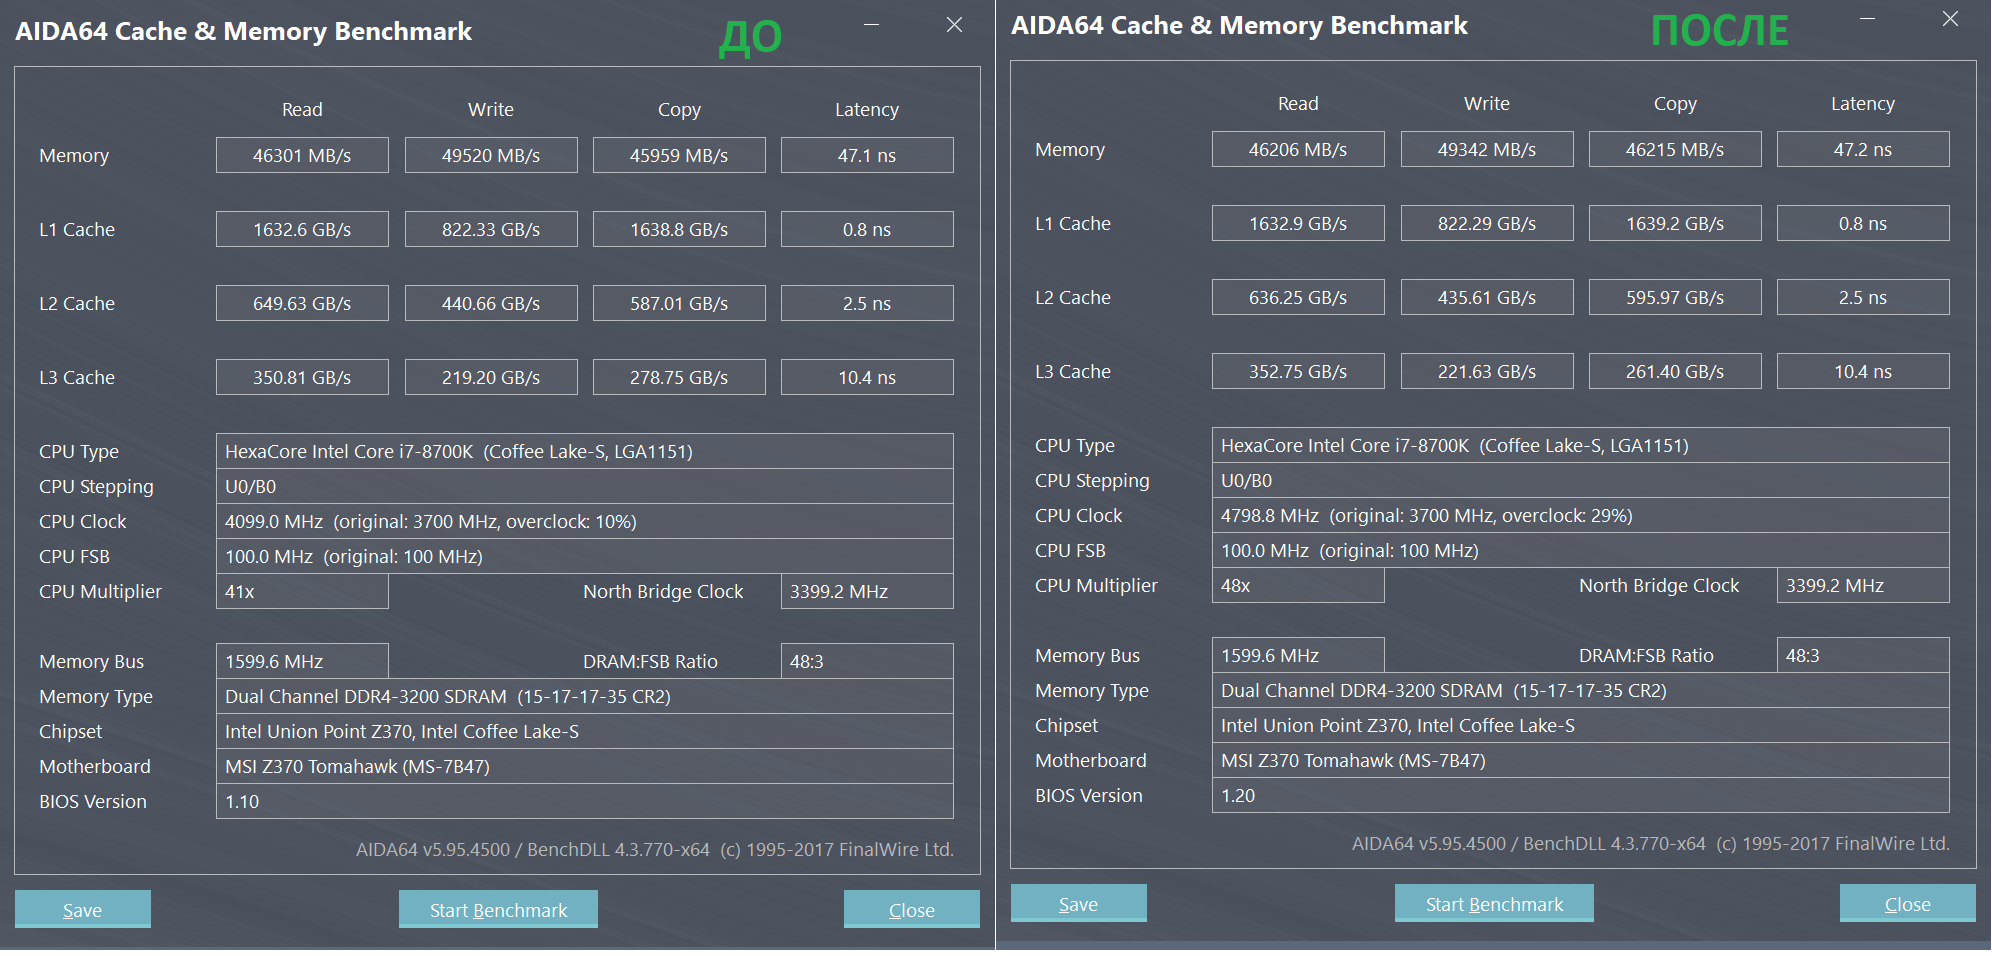
Task: Click the CPU Multiplier field showing 48x
Action: 1298,585
